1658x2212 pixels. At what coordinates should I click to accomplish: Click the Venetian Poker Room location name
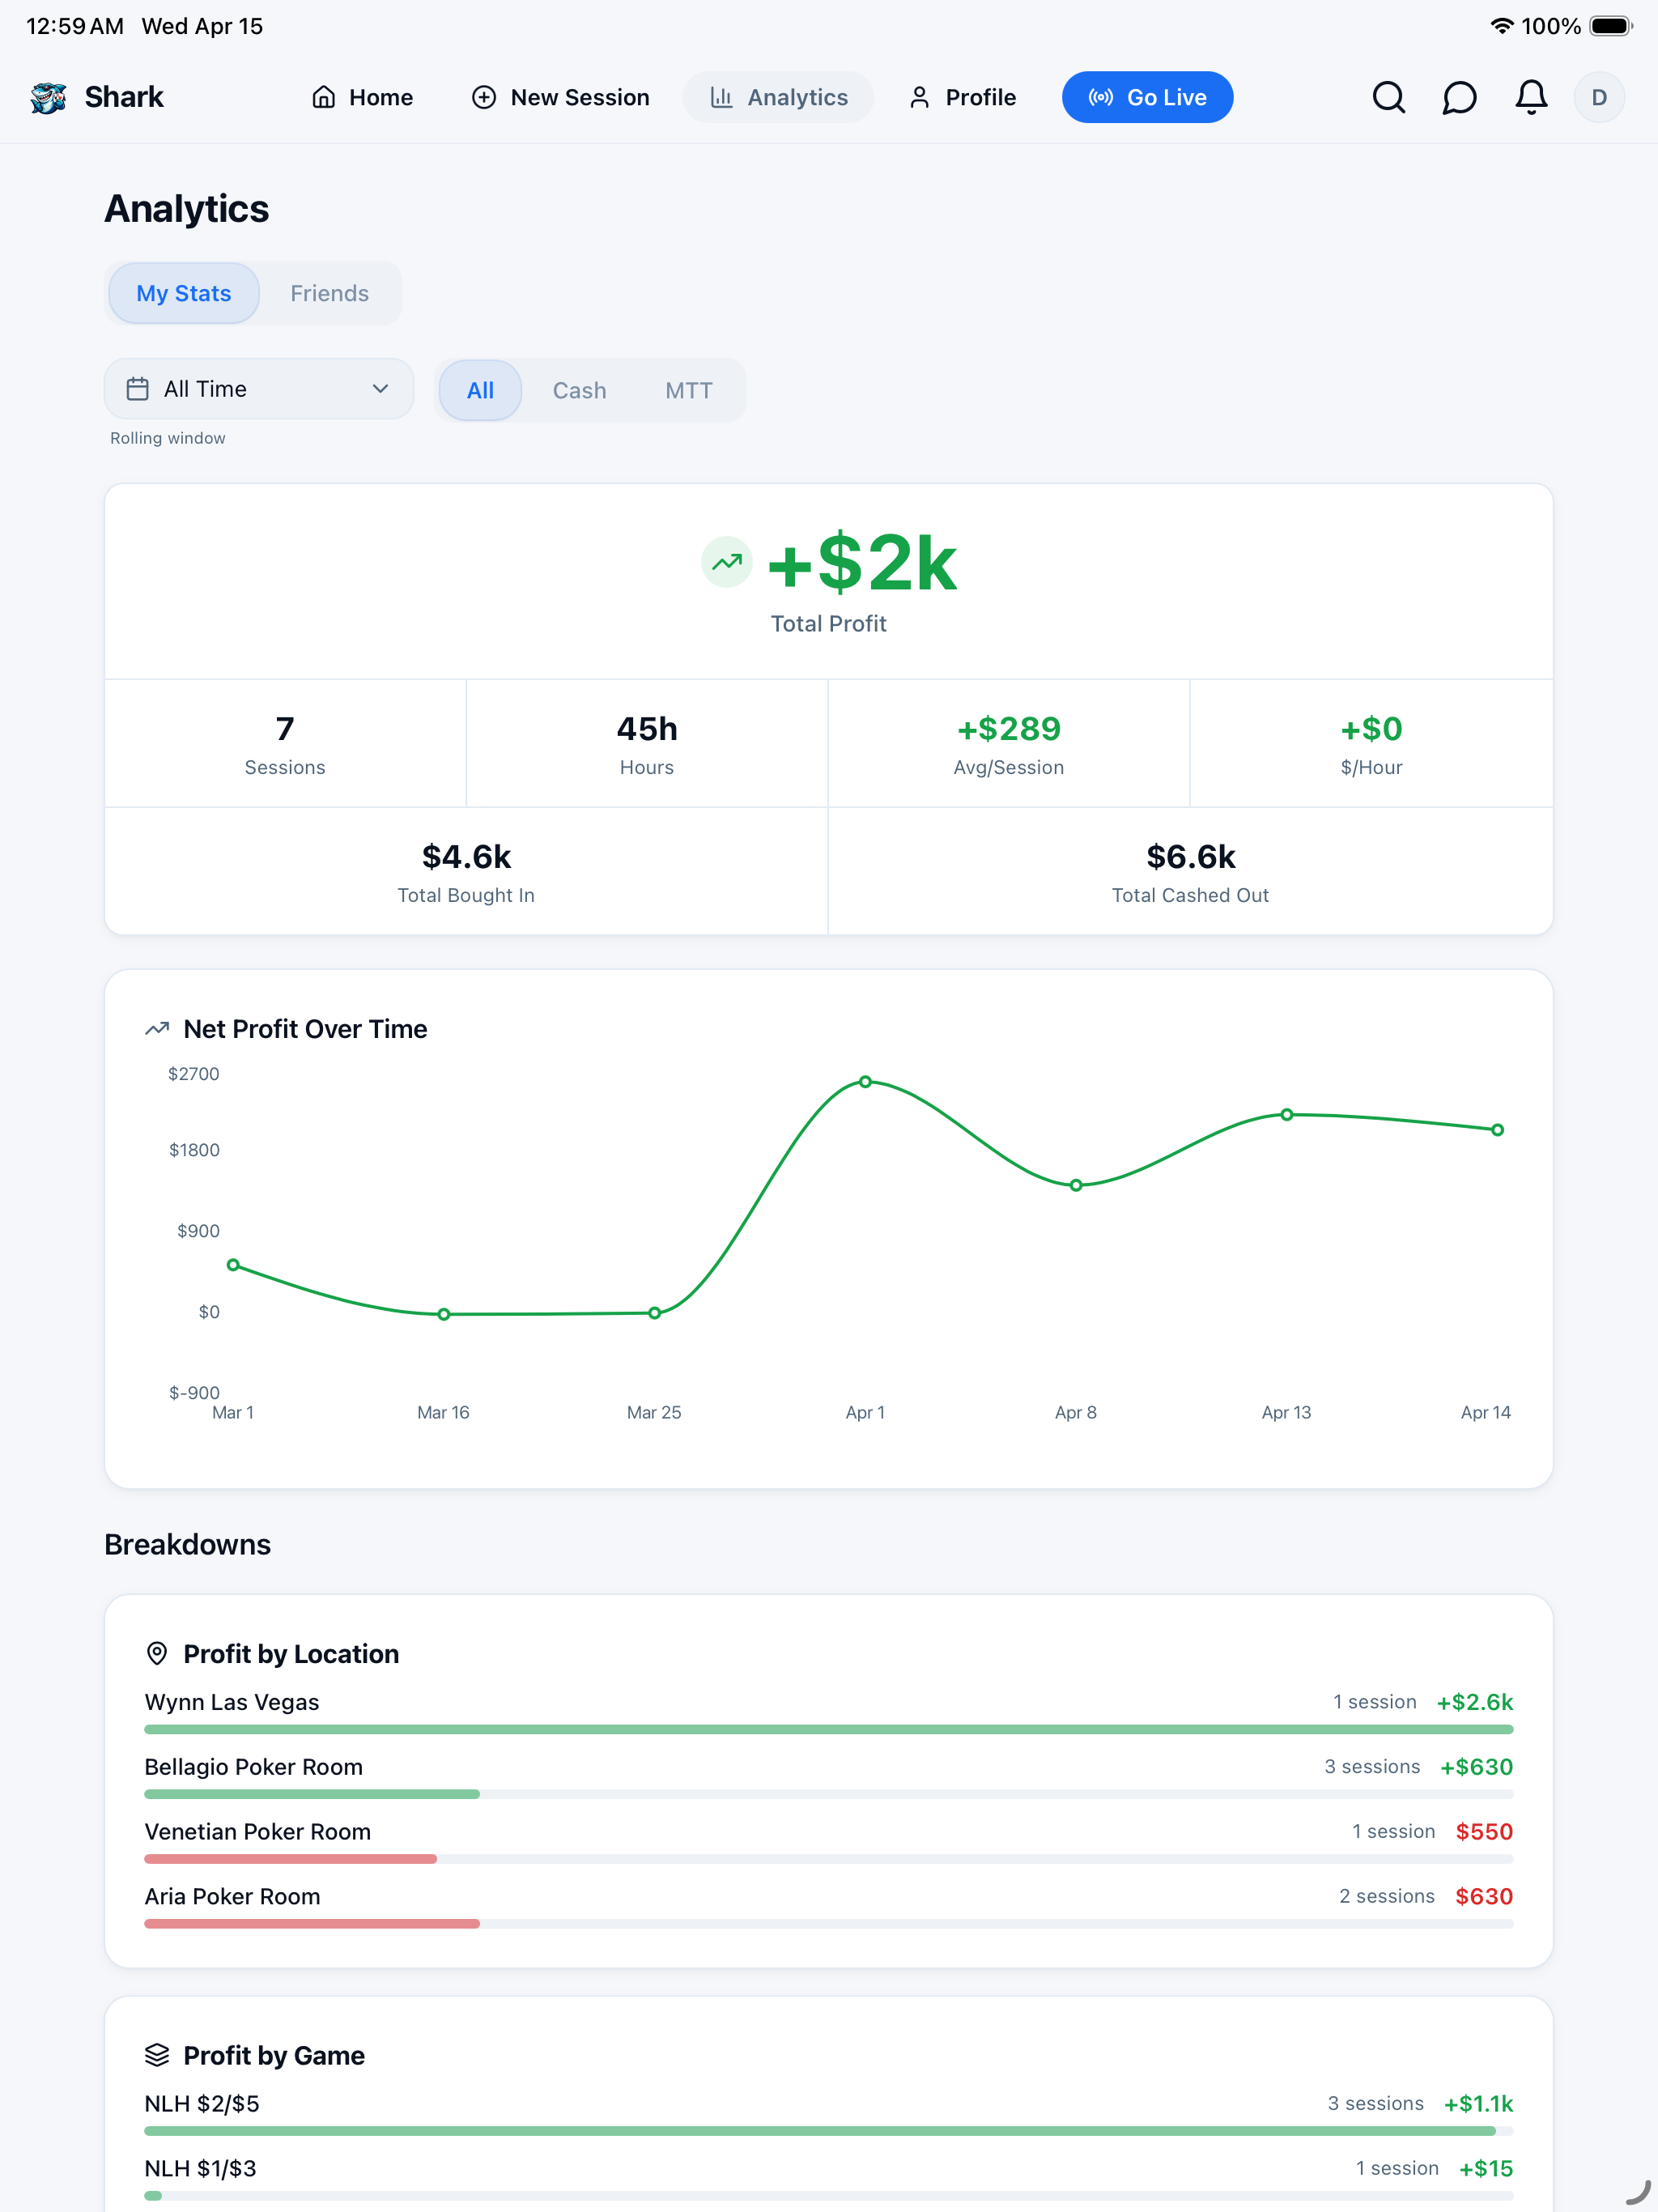tap(258, 1832)
